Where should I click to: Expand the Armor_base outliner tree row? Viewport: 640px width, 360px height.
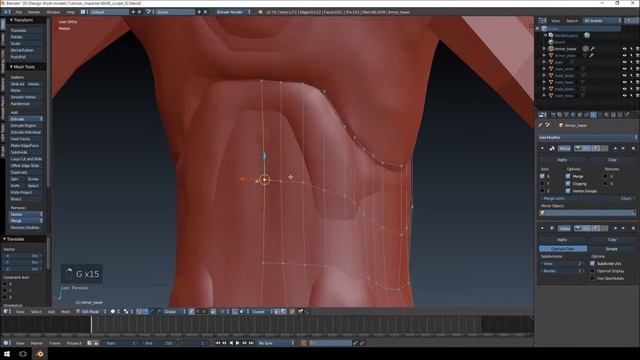pos(544,49)
